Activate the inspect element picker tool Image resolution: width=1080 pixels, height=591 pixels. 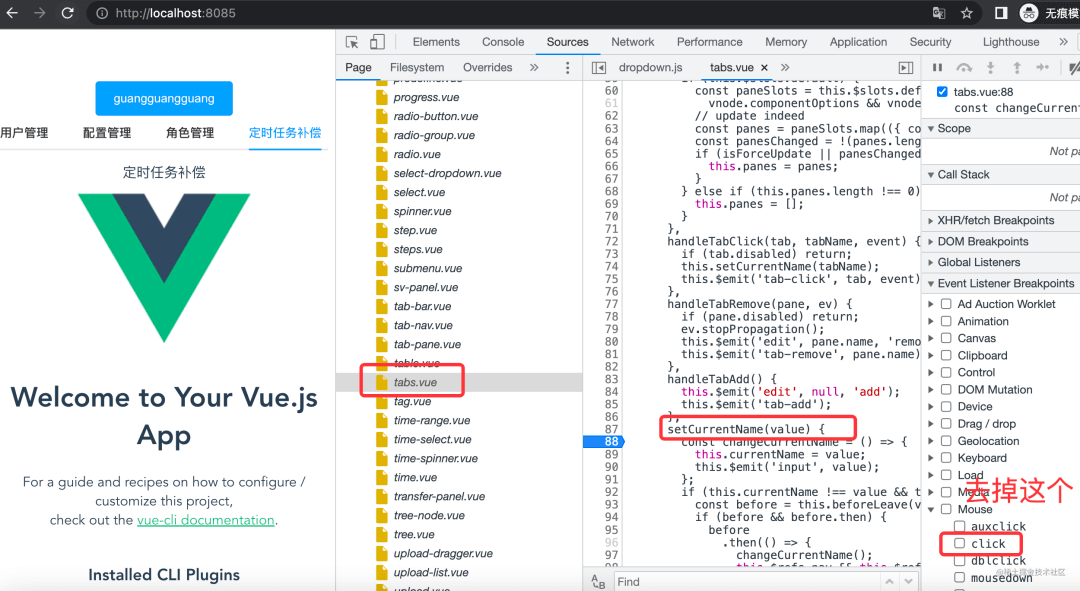[352, 42]
